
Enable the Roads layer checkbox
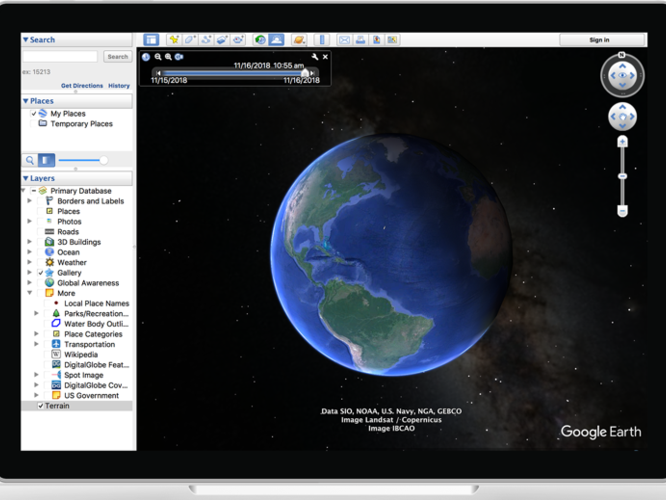click(x=41, y=232)
